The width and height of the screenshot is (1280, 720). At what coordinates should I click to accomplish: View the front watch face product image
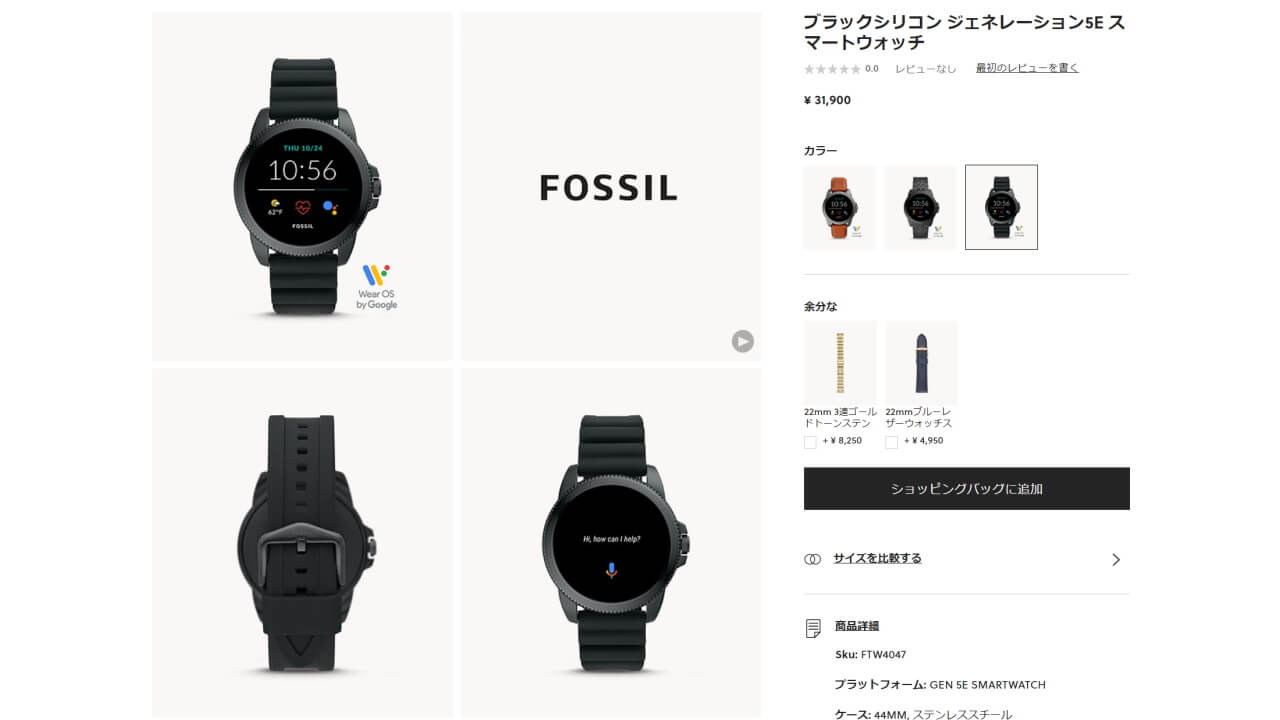[302, 186]
